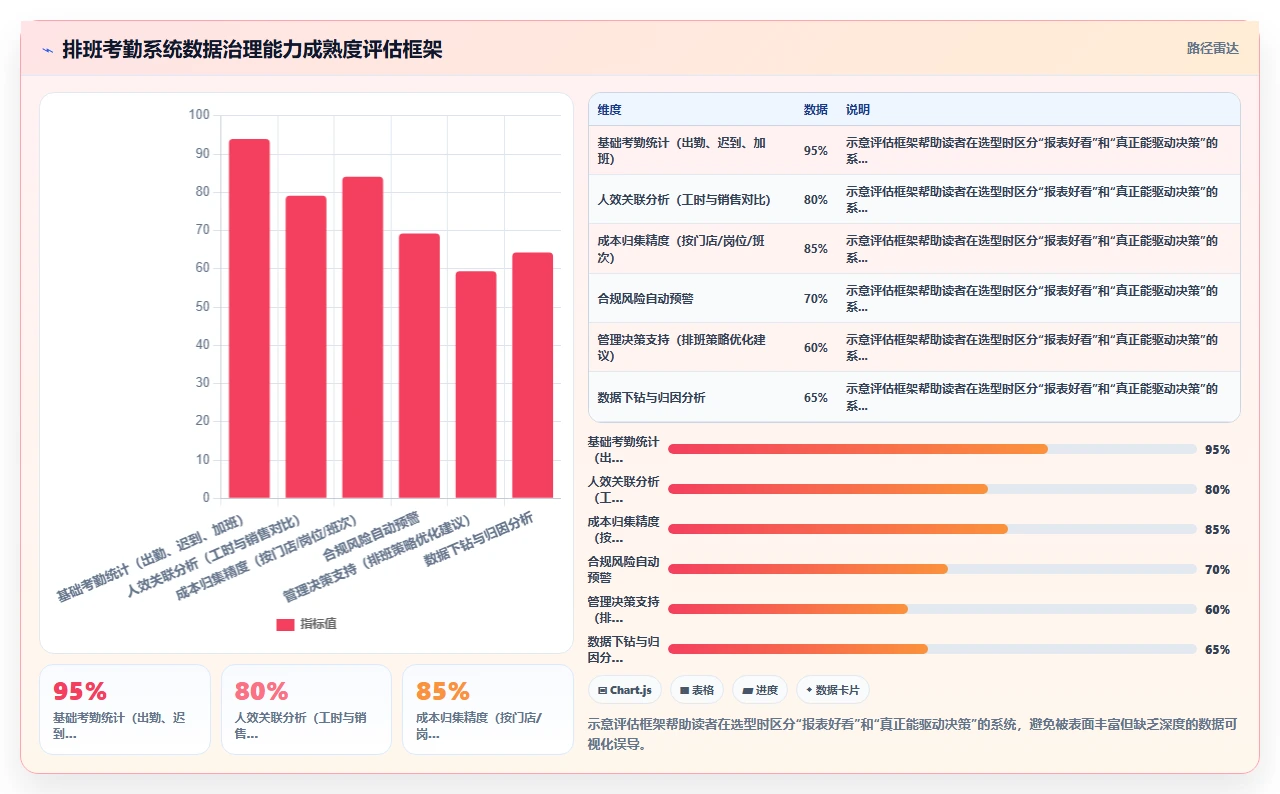Screen dimensions: 1280x794
Task: Open the 85% 成本归集精度 data card
Action: click(x=488, y=709)
